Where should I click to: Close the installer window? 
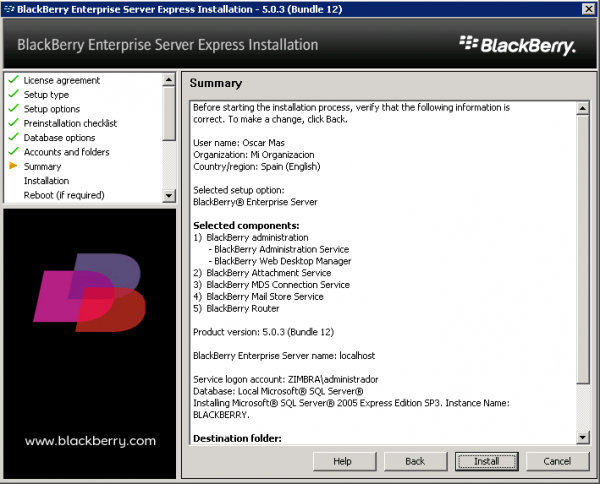[x=588, y=9]
